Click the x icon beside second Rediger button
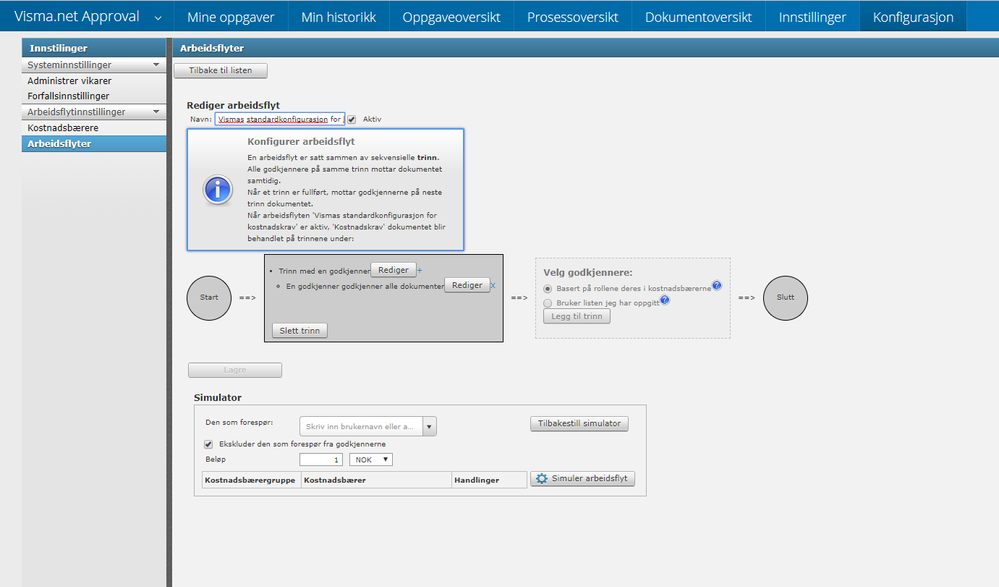The width and height of the screenshot is (999, 587). 493,286
